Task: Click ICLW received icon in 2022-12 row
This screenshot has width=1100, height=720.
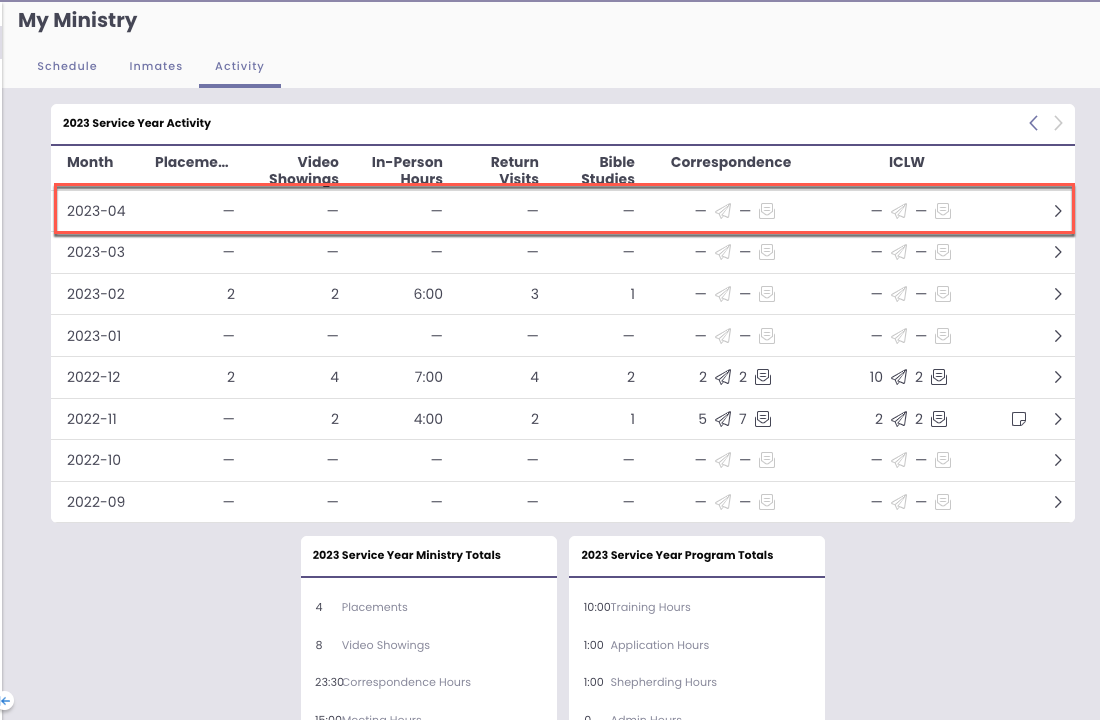Action: [939, 377]
